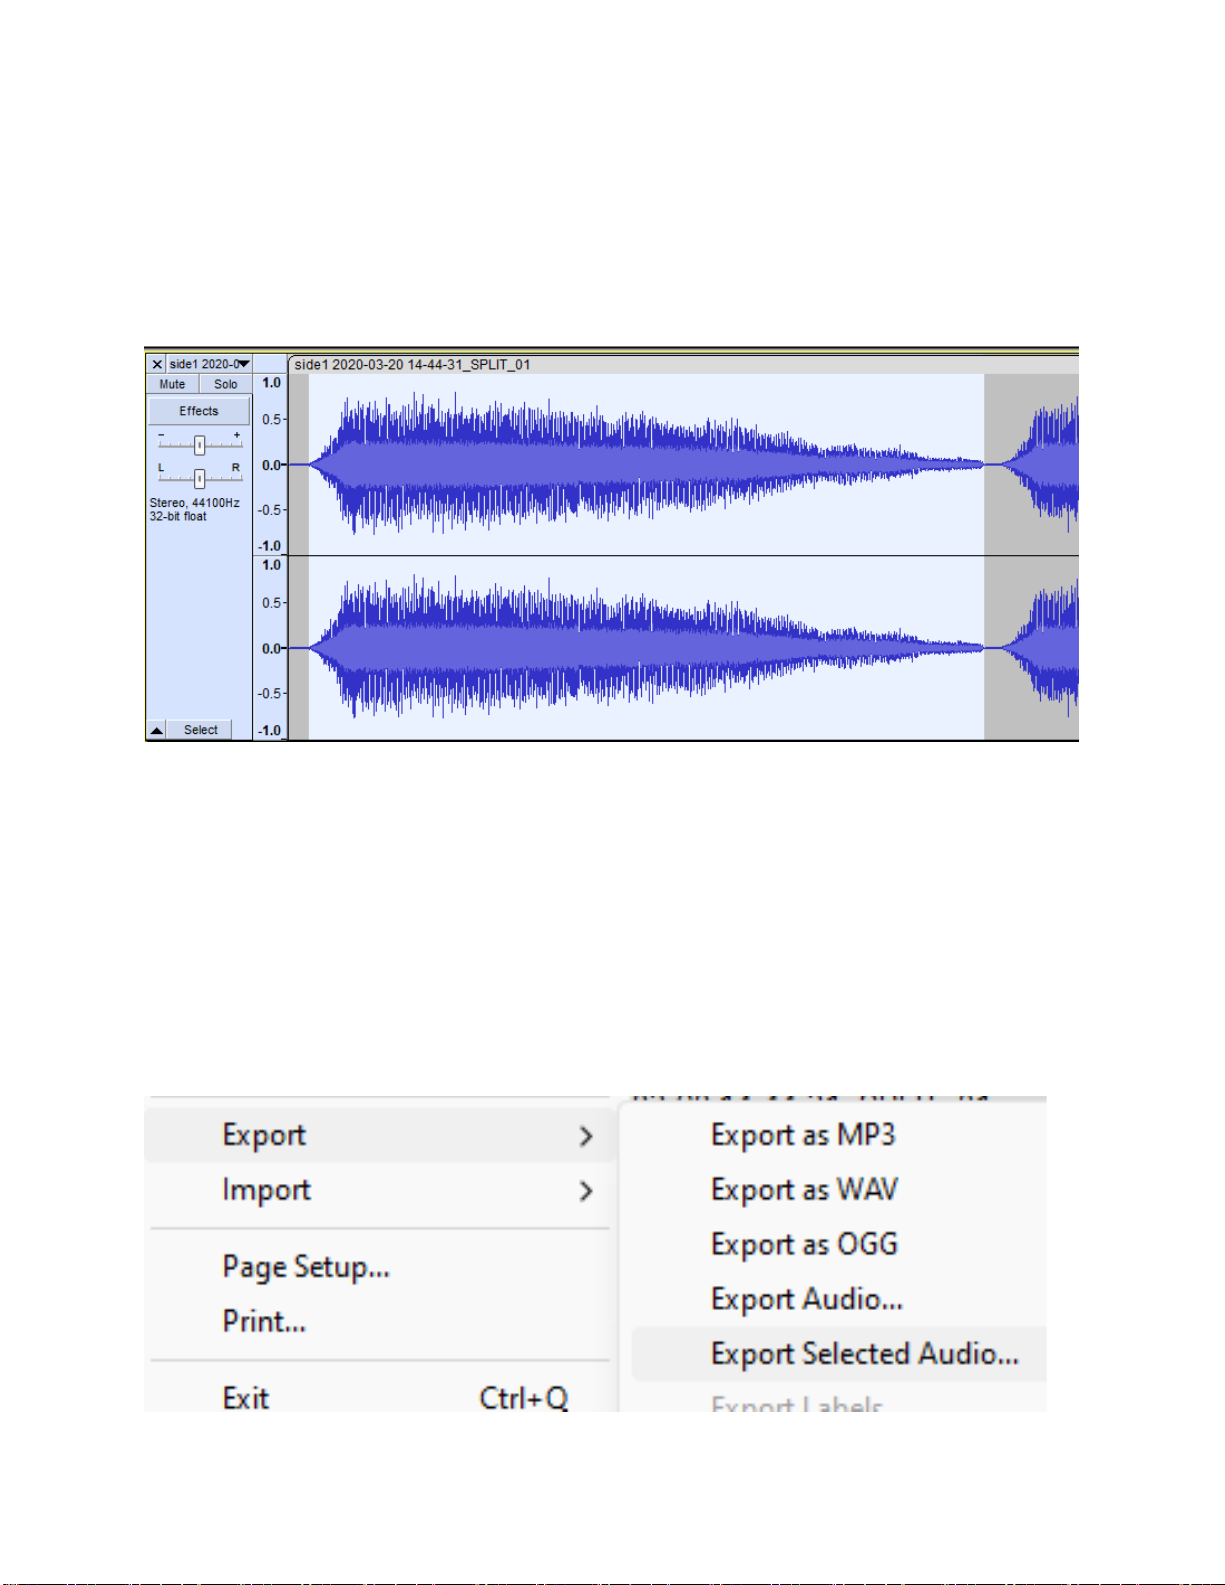
Task: Solo the side1 track
Action: 226,384
